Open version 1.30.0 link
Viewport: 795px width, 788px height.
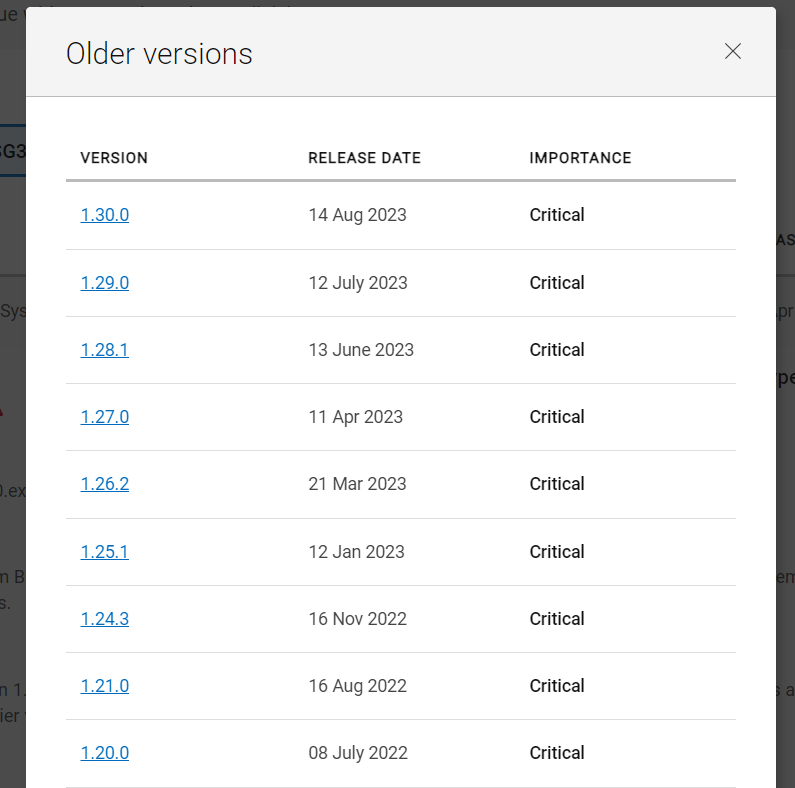[104, 215]
